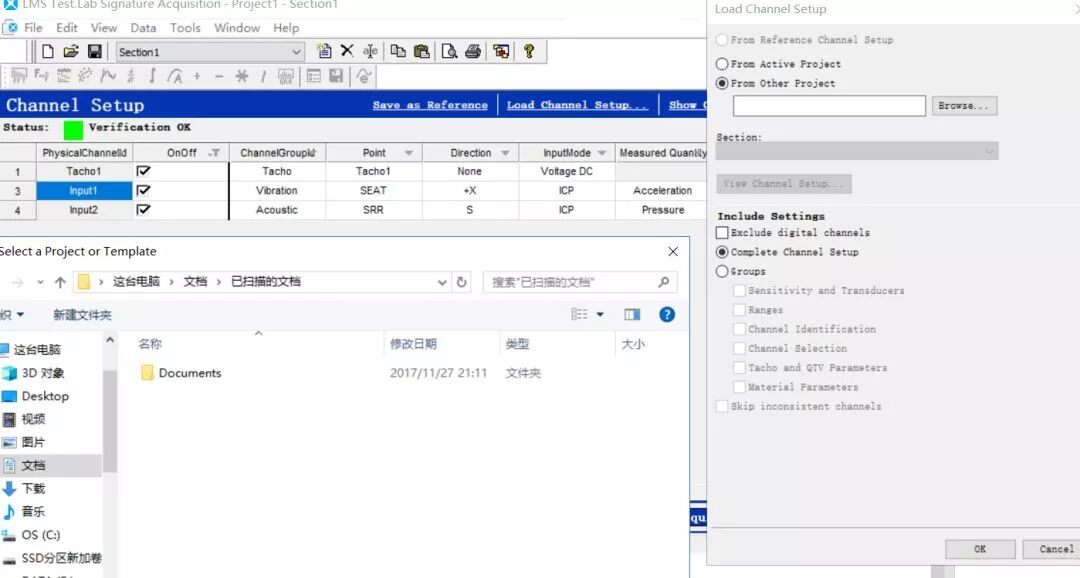Image resolution: width=1080 pixels, height=578 pixels.
Task: Click the Open folder toolbar icon
Action: tap(71, 52)
